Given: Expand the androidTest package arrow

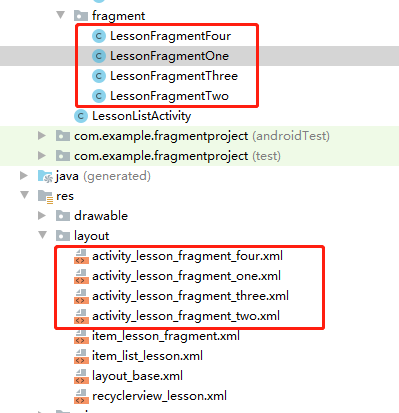Looking at the screenshot, I should [42, 135].
